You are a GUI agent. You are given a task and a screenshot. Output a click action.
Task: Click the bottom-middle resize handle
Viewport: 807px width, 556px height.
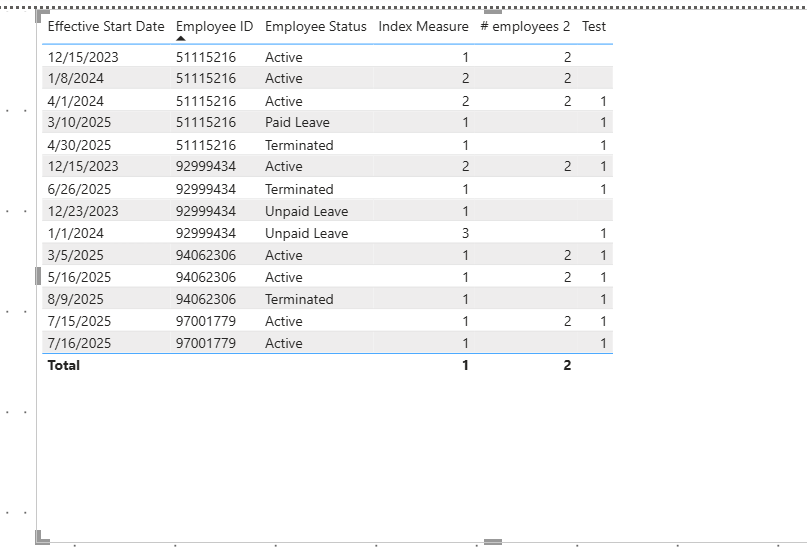[492, 541]
